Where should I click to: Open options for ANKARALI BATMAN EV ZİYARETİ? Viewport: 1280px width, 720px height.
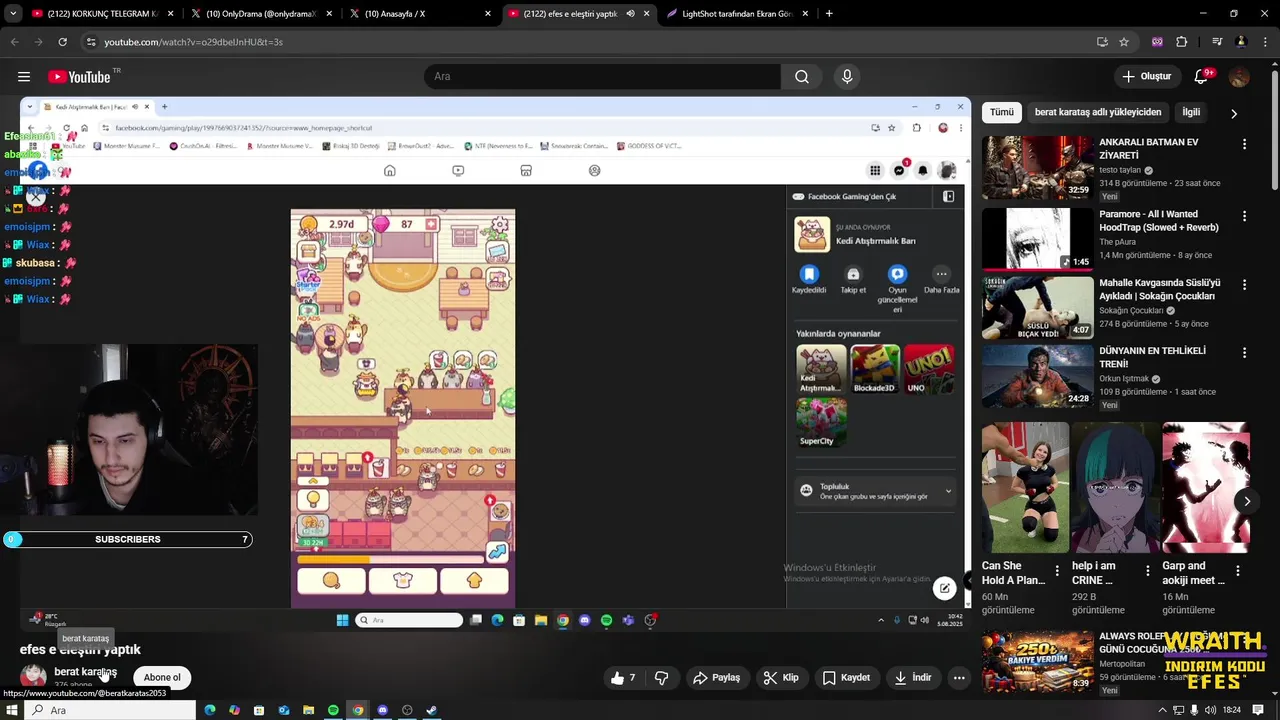click(1244, 144)
